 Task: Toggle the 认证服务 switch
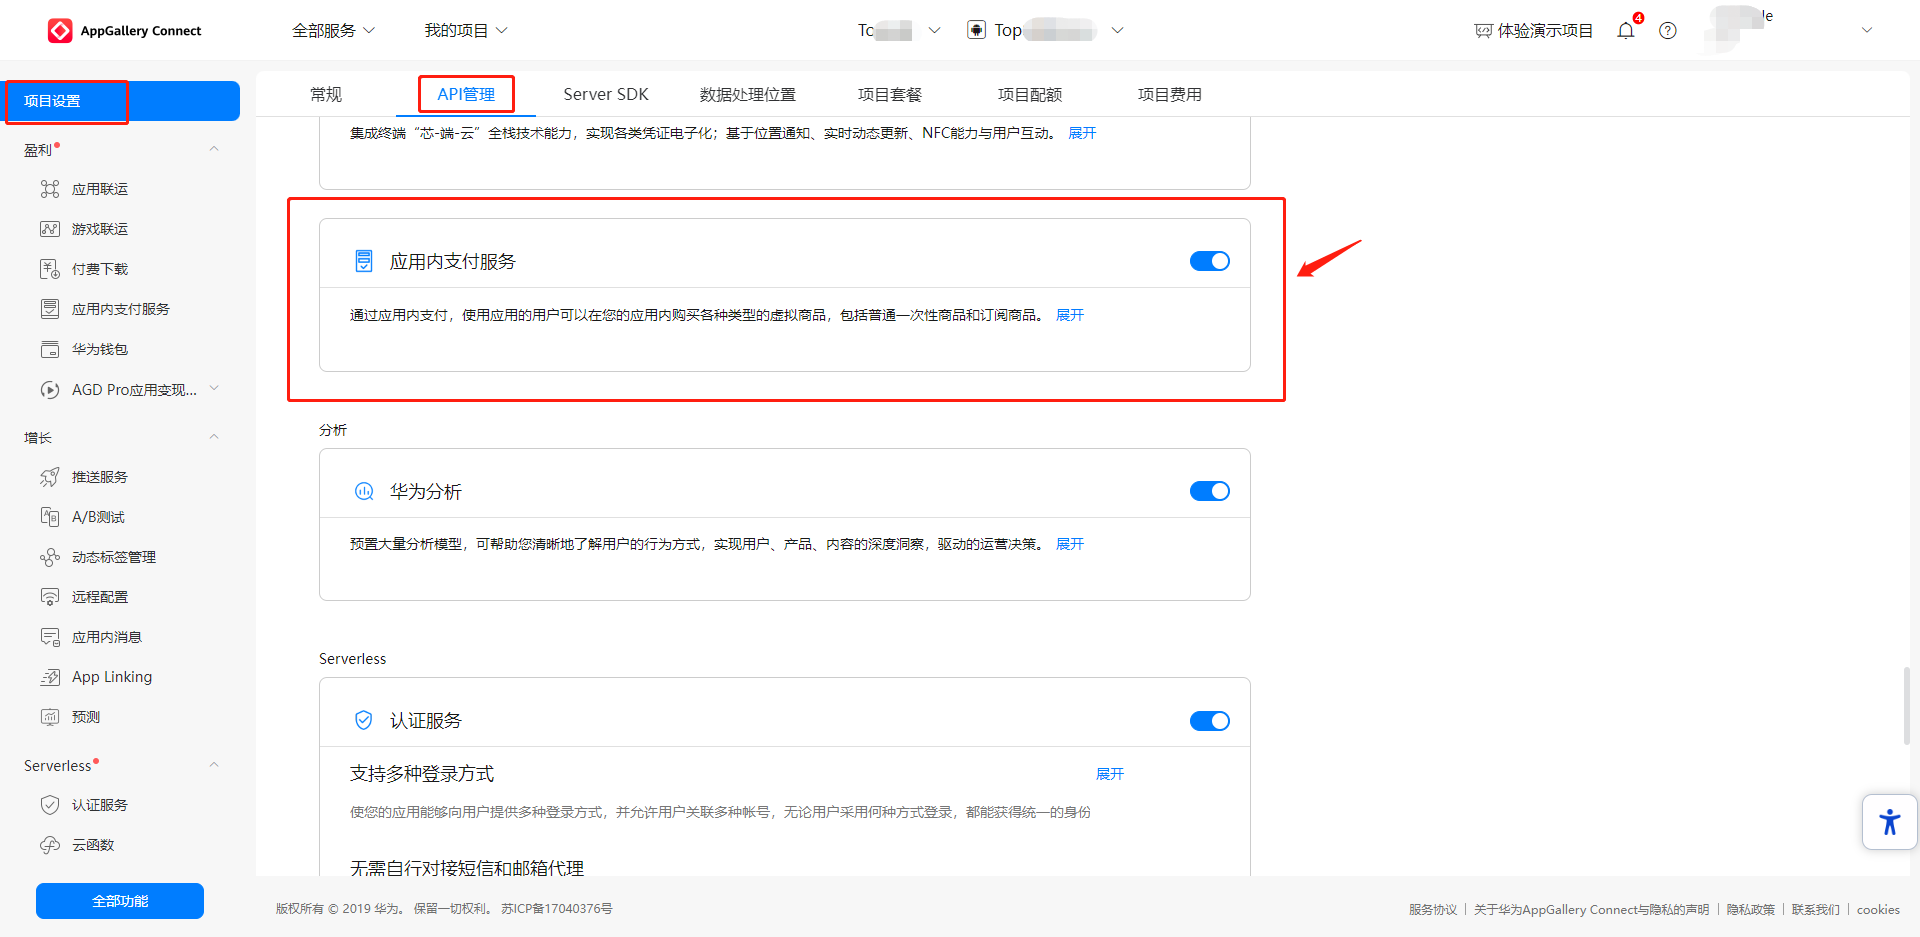pos(1210,721)
